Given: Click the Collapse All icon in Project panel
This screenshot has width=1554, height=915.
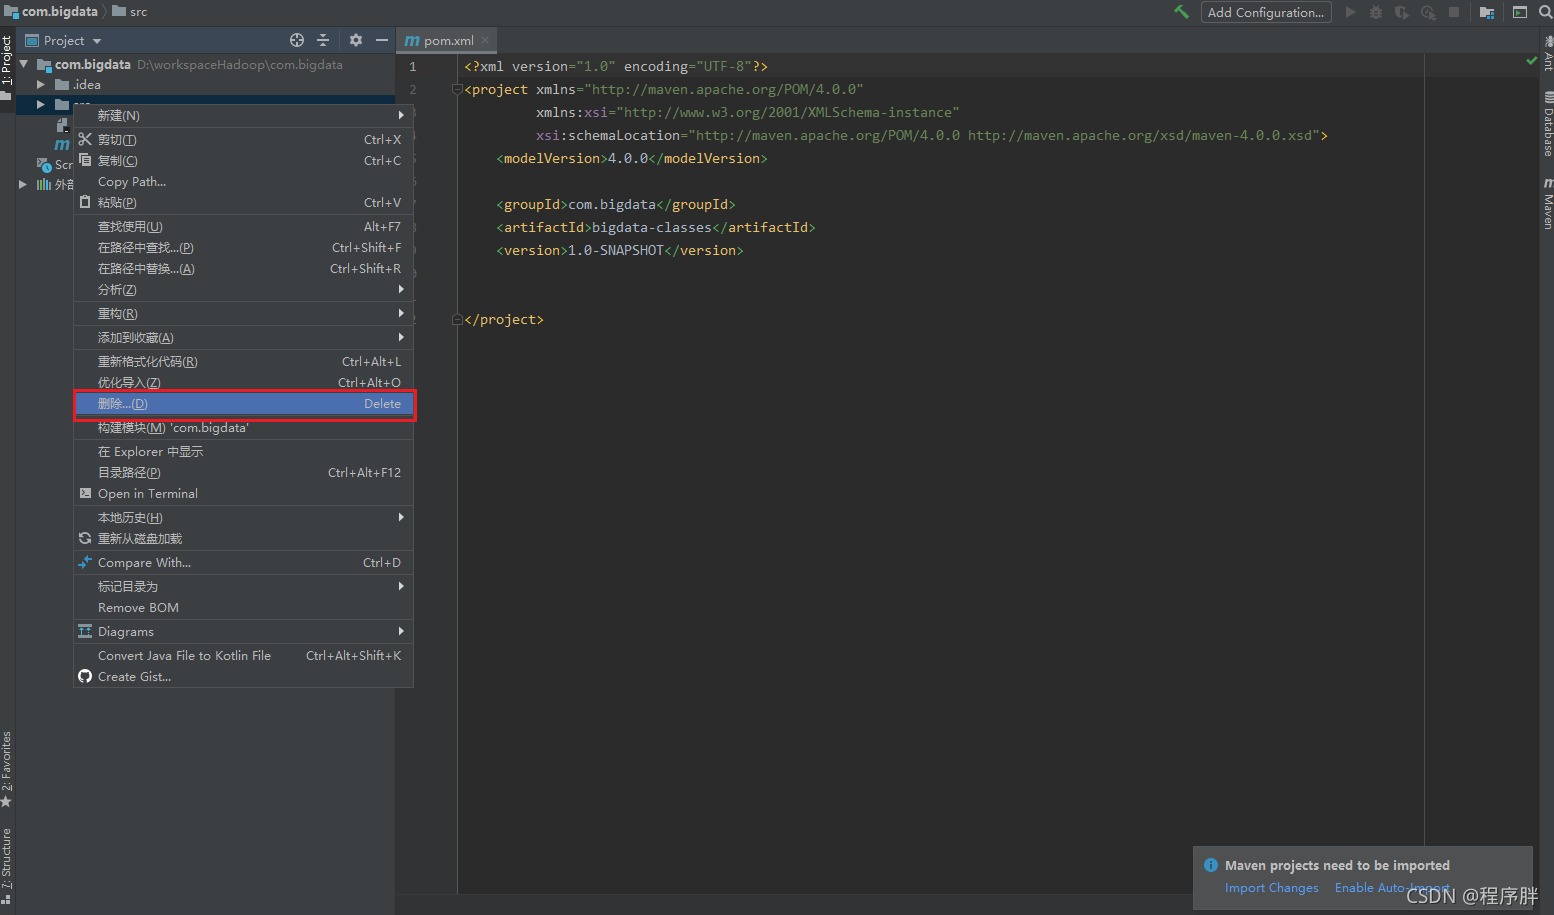Looking at the screenshot, I should (323, 40).
